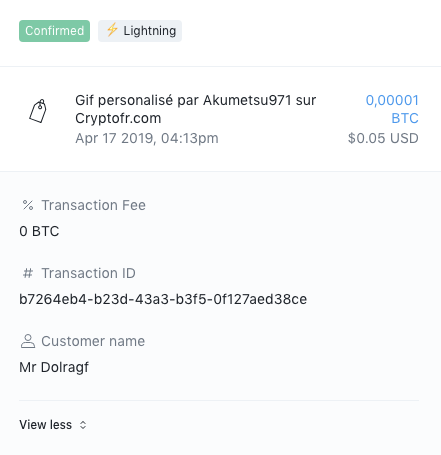This screenshot has width=441, height=455.
Task: Click the Transaction ID label
Action: point(88,273)
